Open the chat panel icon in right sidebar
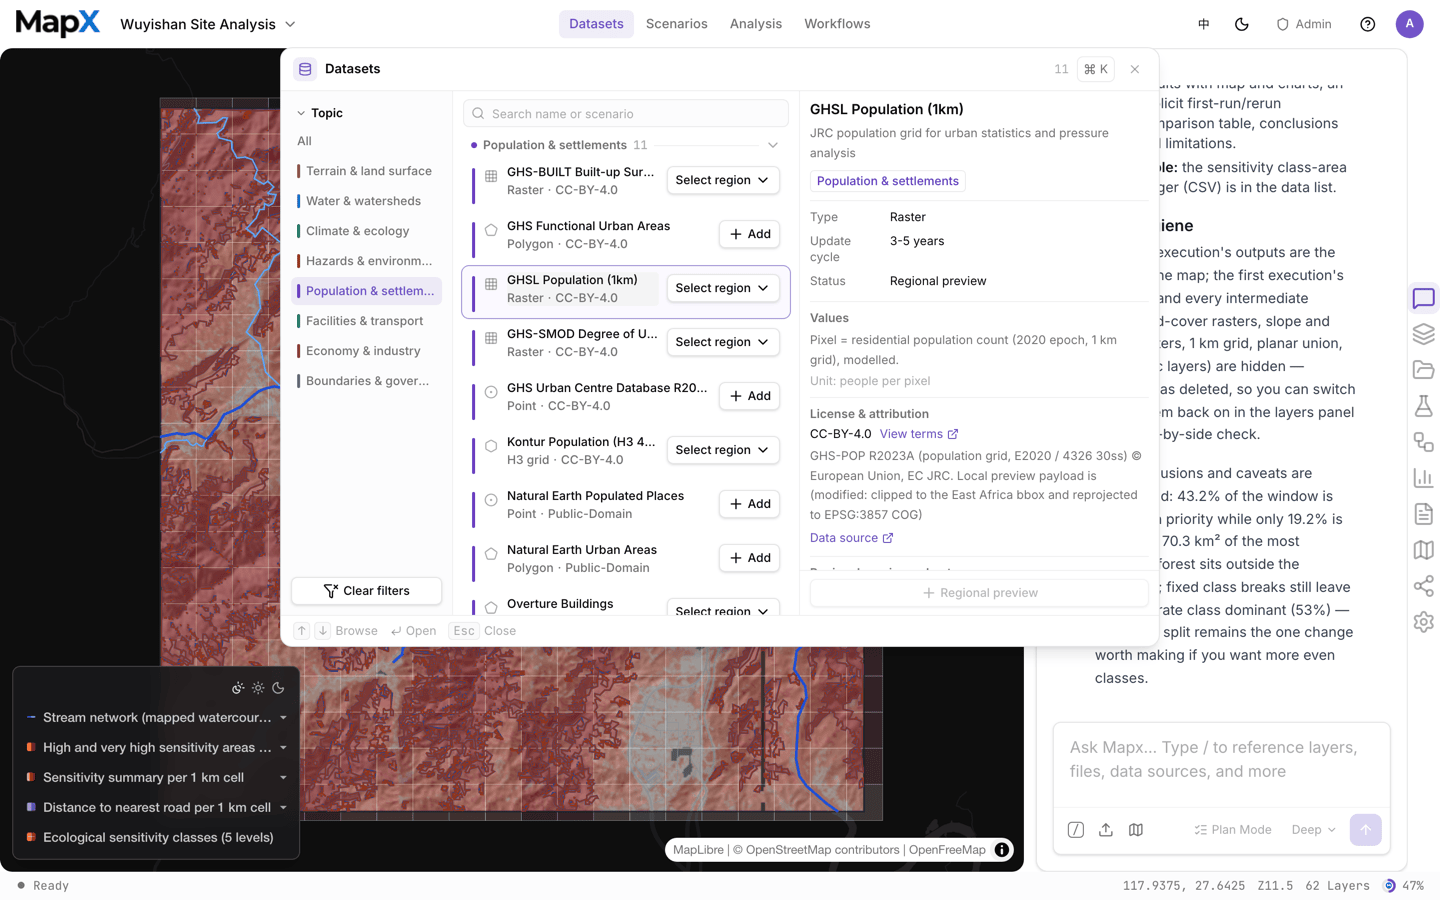This screenshot has height=900, width=1440. [x=1424, y=298]
